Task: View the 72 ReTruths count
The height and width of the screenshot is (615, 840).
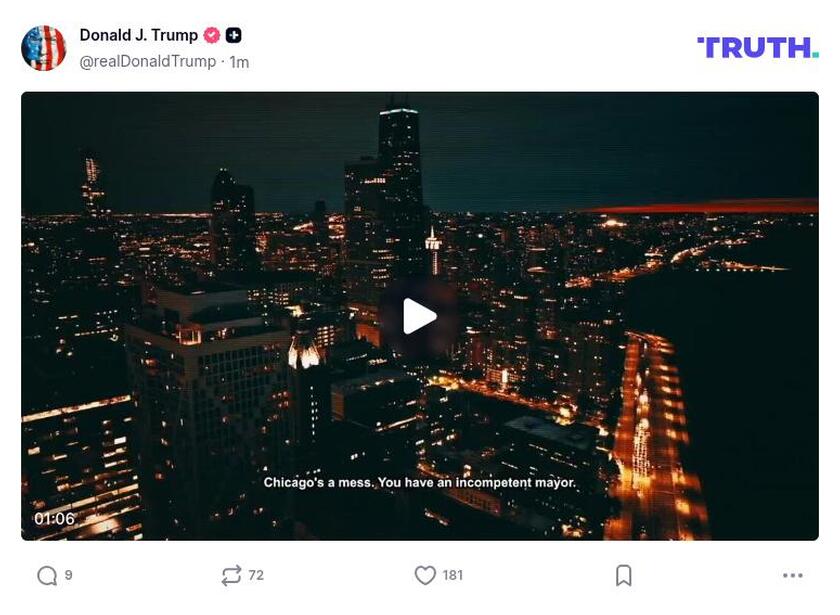Action: [x=256, y=575]
